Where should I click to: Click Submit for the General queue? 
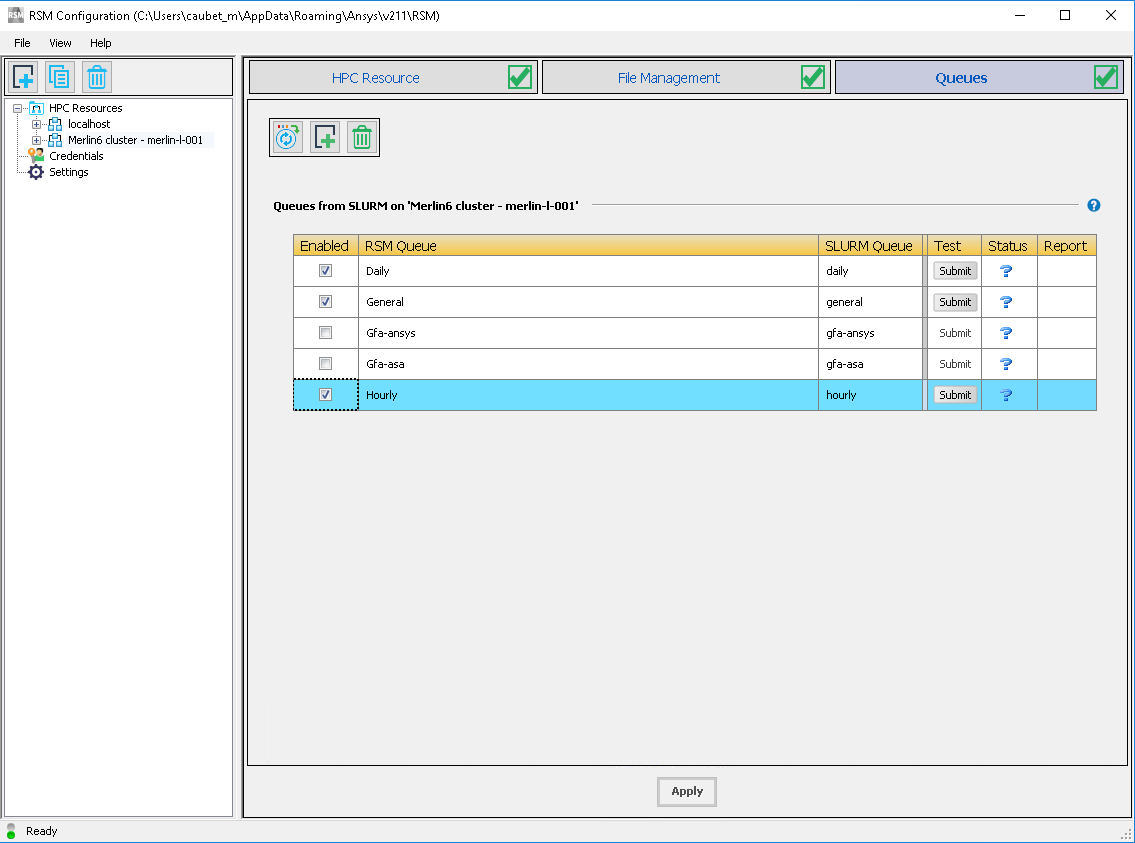pos(954,302)
